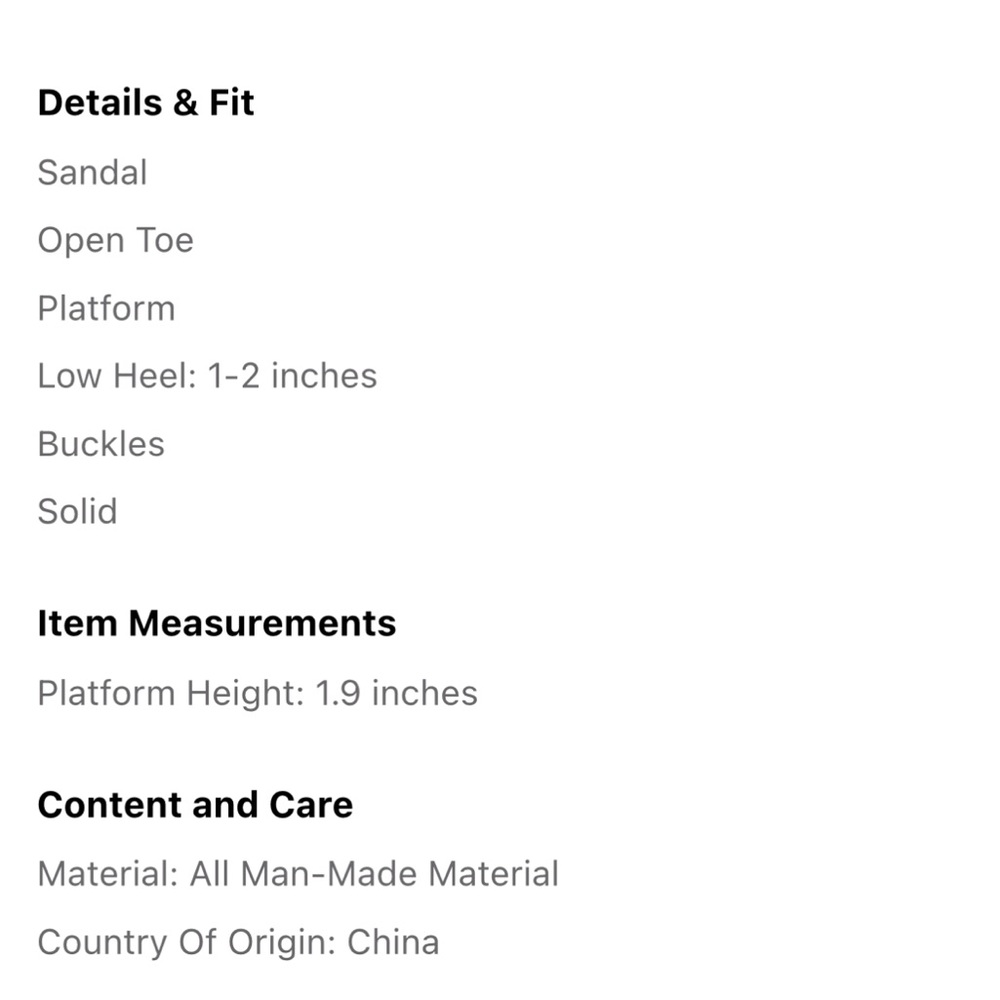This screenshot has height=1000, width=1000.
Task: Click the Item Measurements heading
Action: (217, 623)
